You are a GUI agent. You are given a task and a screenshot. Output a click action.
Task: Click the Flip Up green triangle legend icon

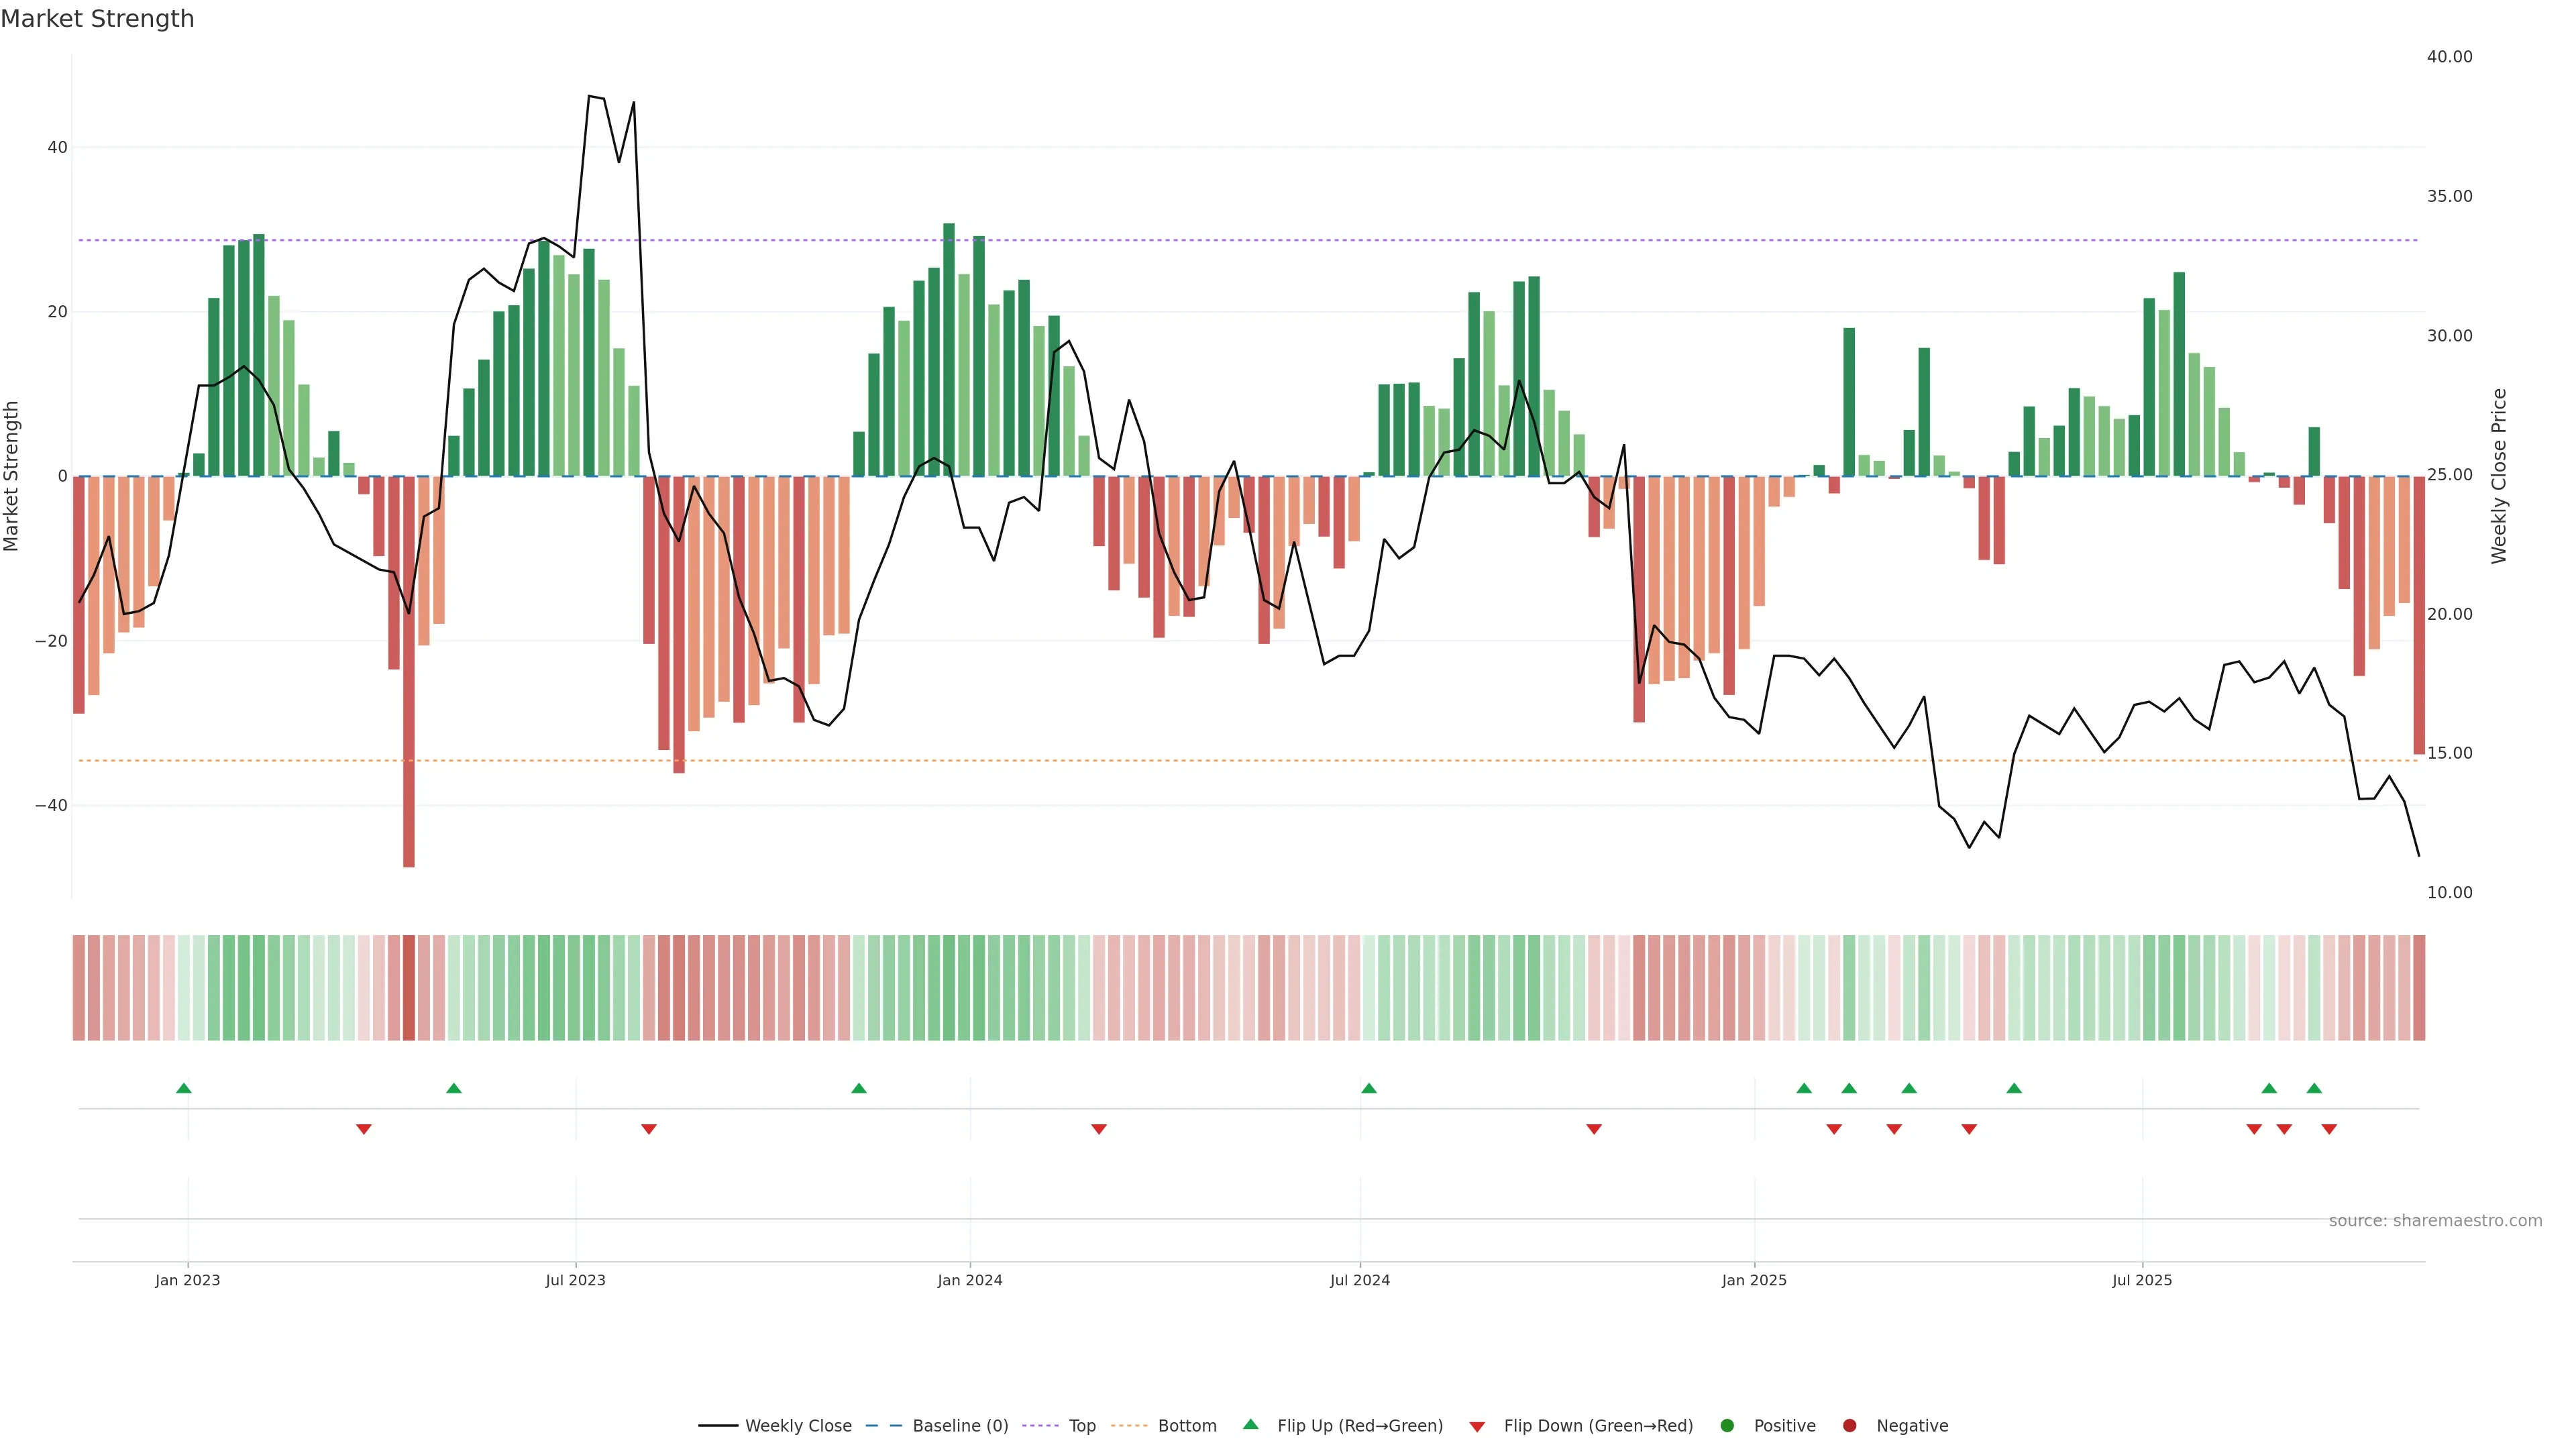(1250, 1424)
